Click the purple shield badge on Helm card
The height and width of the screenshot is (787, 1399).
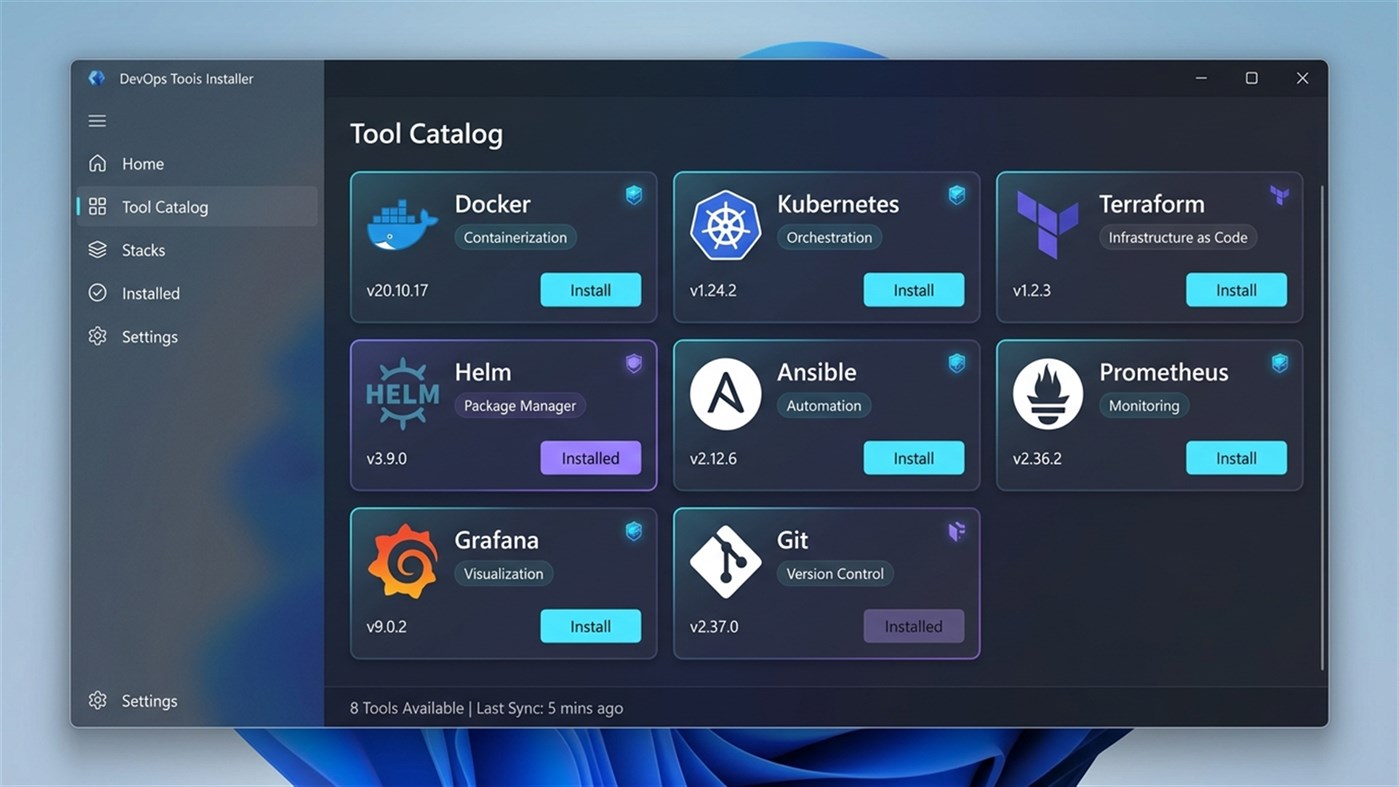coord(634,363)
